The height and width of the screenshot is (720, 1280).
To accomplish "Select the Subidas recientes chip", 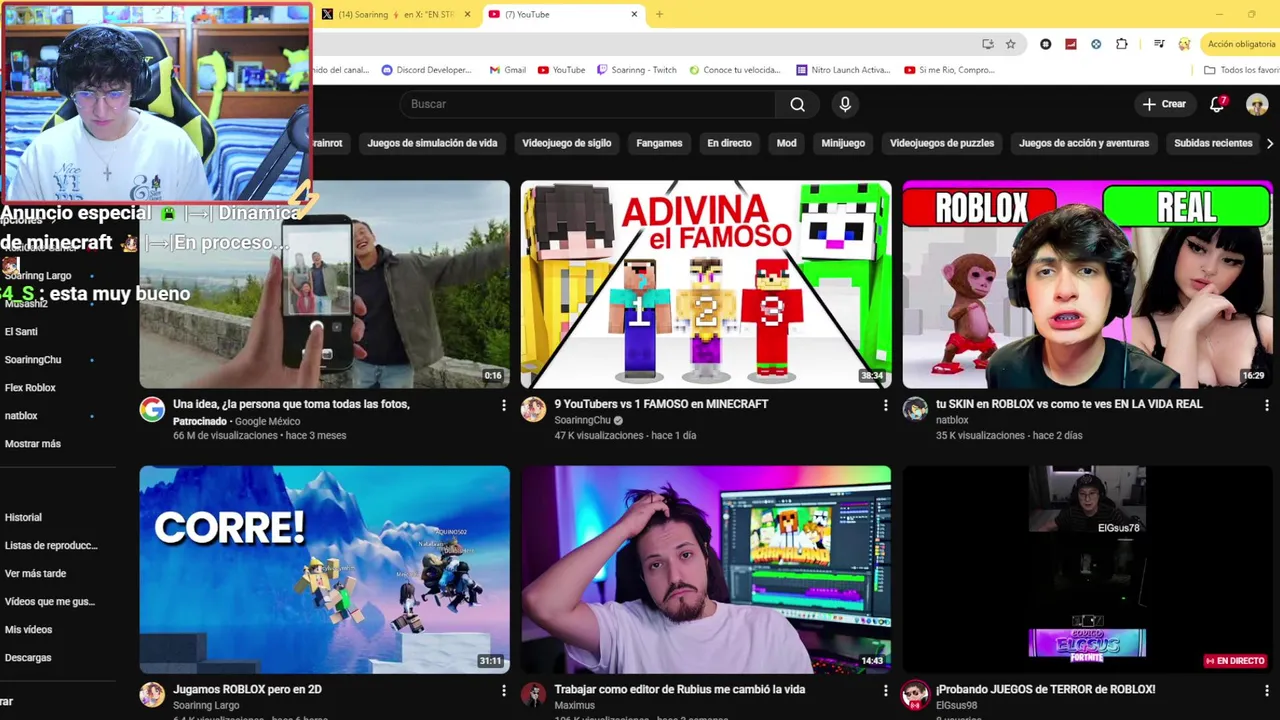I will click(x=1213, y=143).
